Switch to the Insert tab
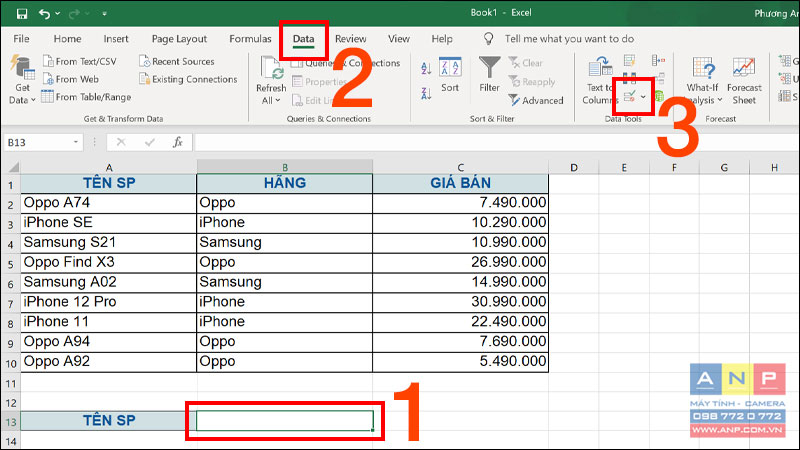Viewport: 800px width, 450px height. tap(116, 39)
